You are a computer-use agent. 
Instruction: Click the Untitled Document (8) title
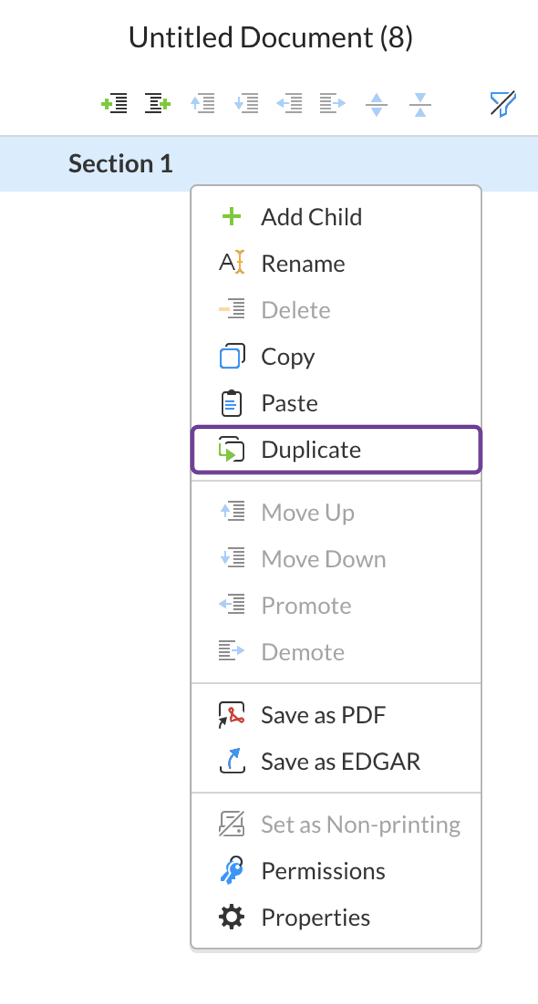pyautogui.click(x=270, y=38)
